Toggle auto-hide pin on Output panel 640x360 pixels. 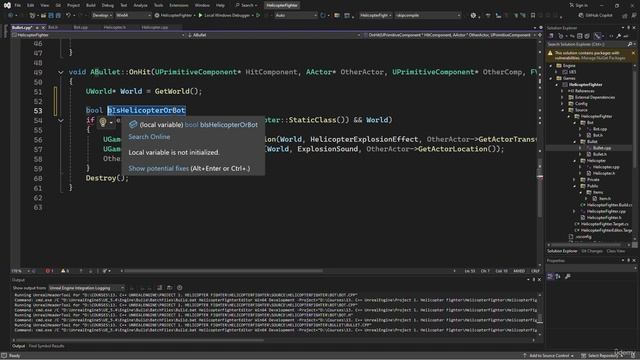[x=533, y=280]
